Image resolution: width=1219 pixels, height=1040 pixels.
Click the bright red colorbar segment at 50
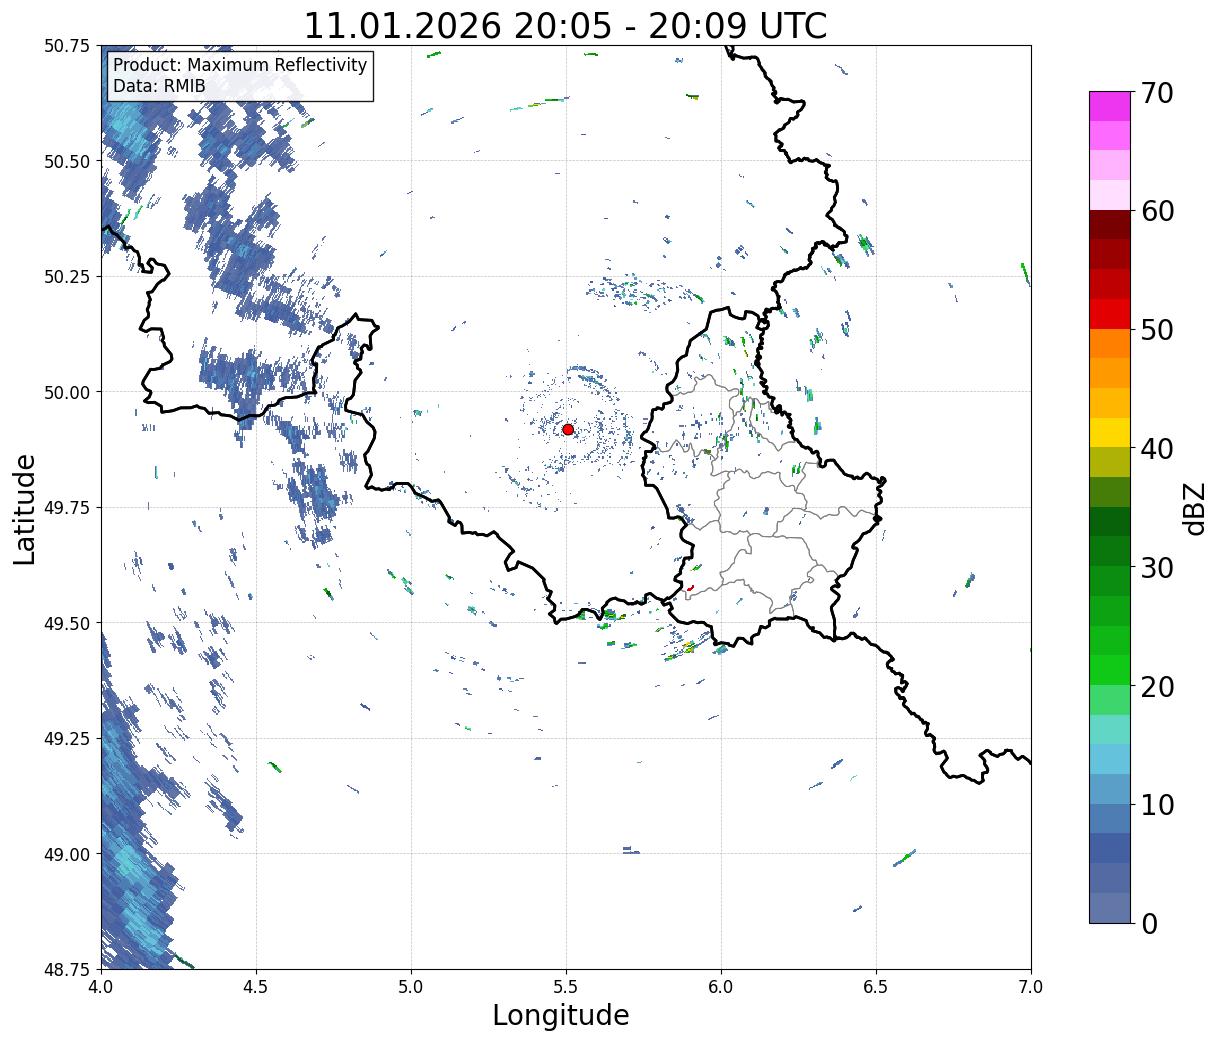click(1110, 314)
